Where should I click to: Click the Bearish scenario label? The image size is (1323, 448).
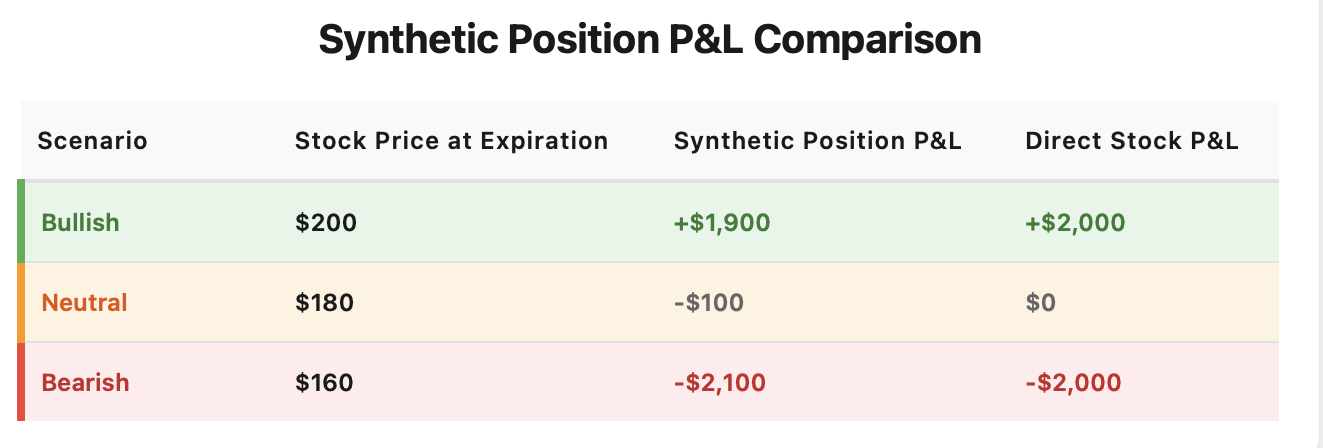click(x=85, y=382)
